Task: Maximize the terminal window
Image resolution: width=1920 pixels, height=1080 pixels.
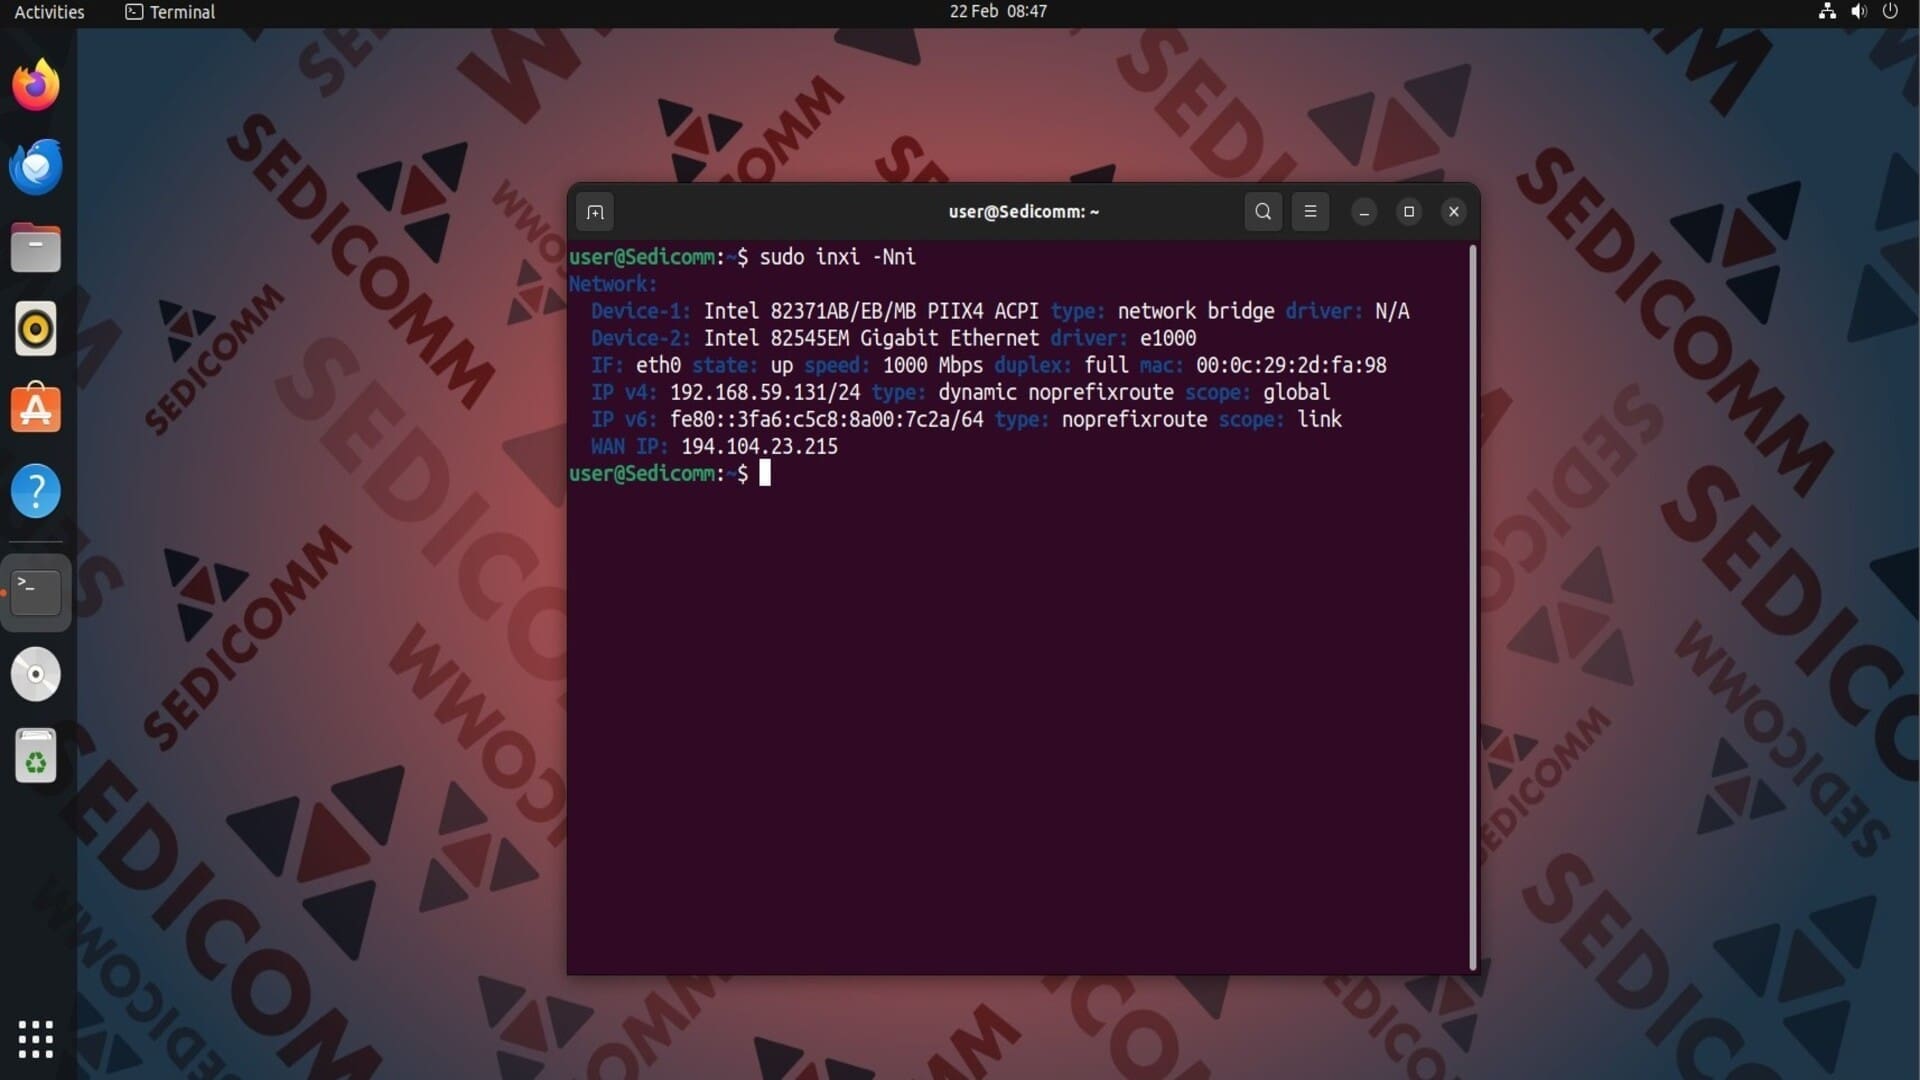Action: pos(1408,212)
